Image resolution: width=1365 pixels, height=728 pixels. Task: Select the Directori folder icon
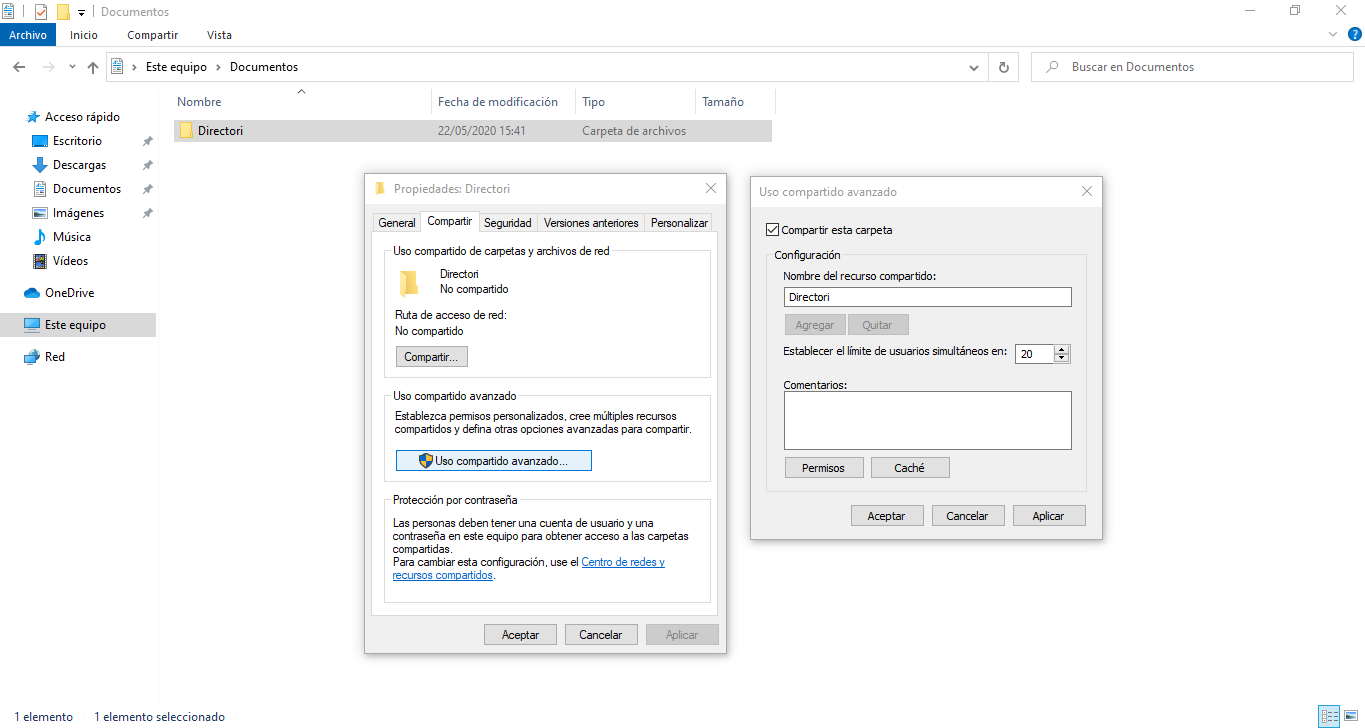[186, 131]
